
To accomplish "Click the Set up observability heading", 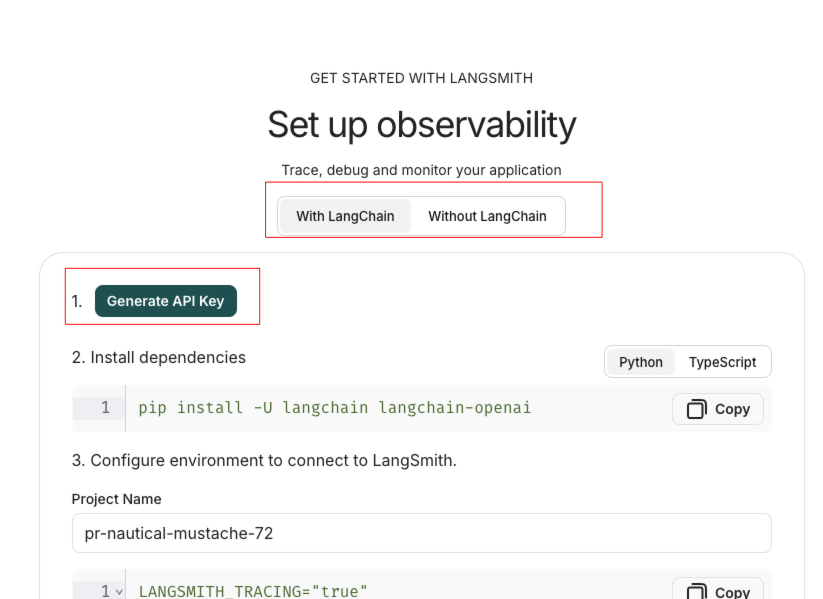I will (421, 125).
